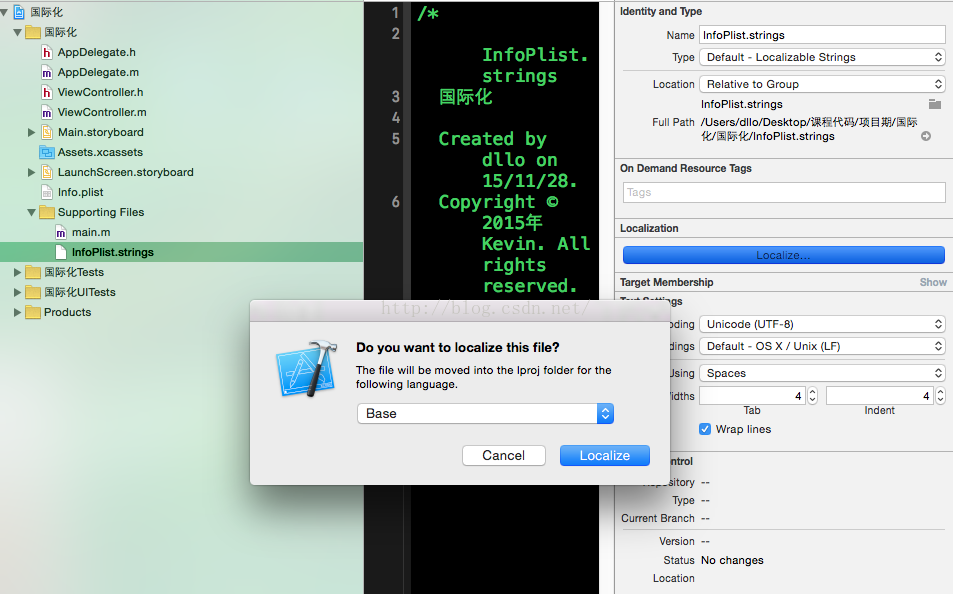Click the Products folder icon
Image resolution: width=953 pixels, height=594 pixels.
coord(33,313)
